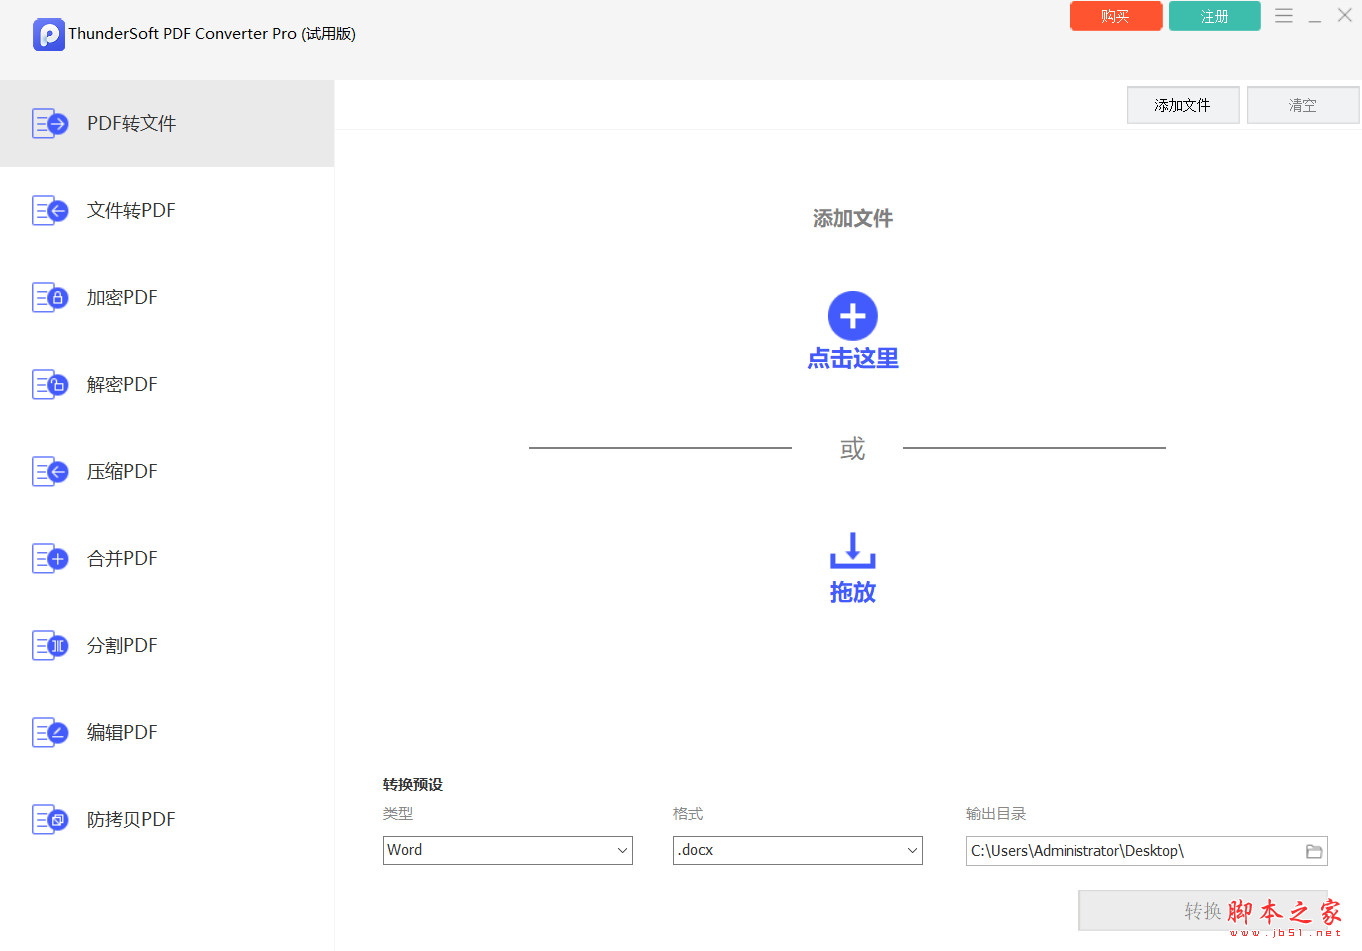Expand the 类型 Word dropdown
Screen dimensions: 1362x951
pos(508,850)
